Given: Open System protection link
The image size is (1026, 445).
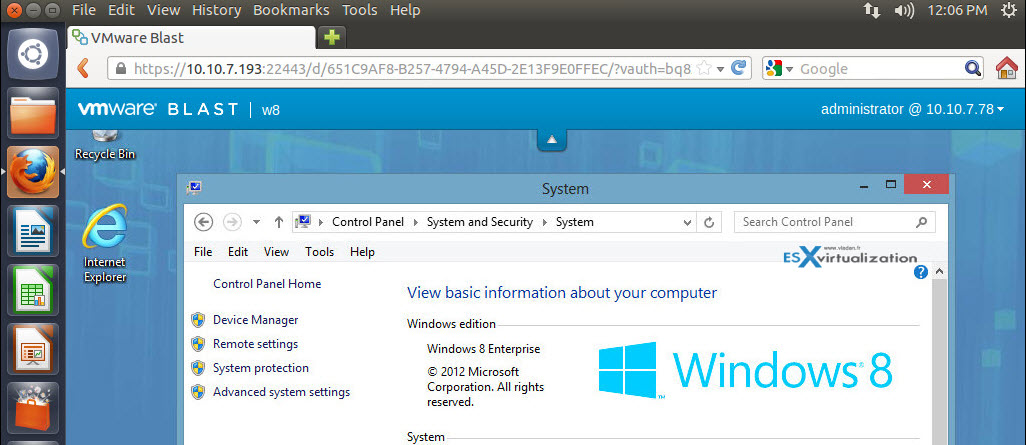Looking at the screenshot, I should [261, 368].
